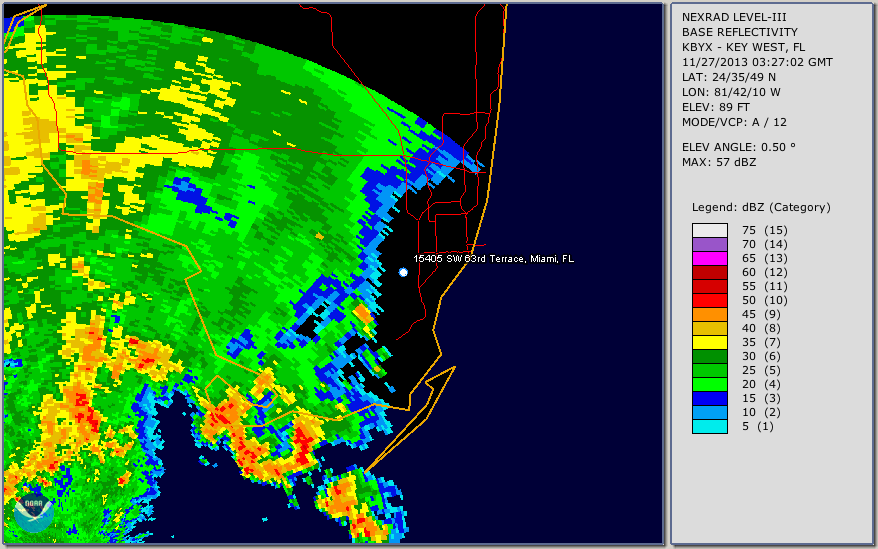Click the LAT: 24/35/49 N text
878x549 pixels.
pyautogui.click(x=728, y=77)
